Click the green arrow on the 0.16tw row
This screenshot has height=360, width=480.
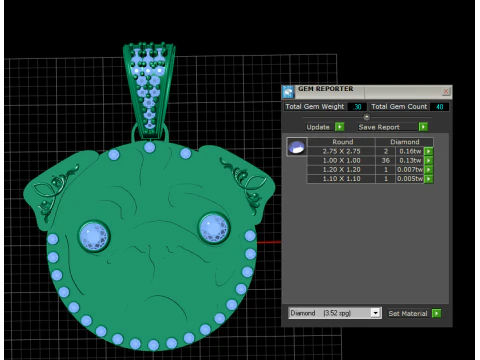click(429, 151)
